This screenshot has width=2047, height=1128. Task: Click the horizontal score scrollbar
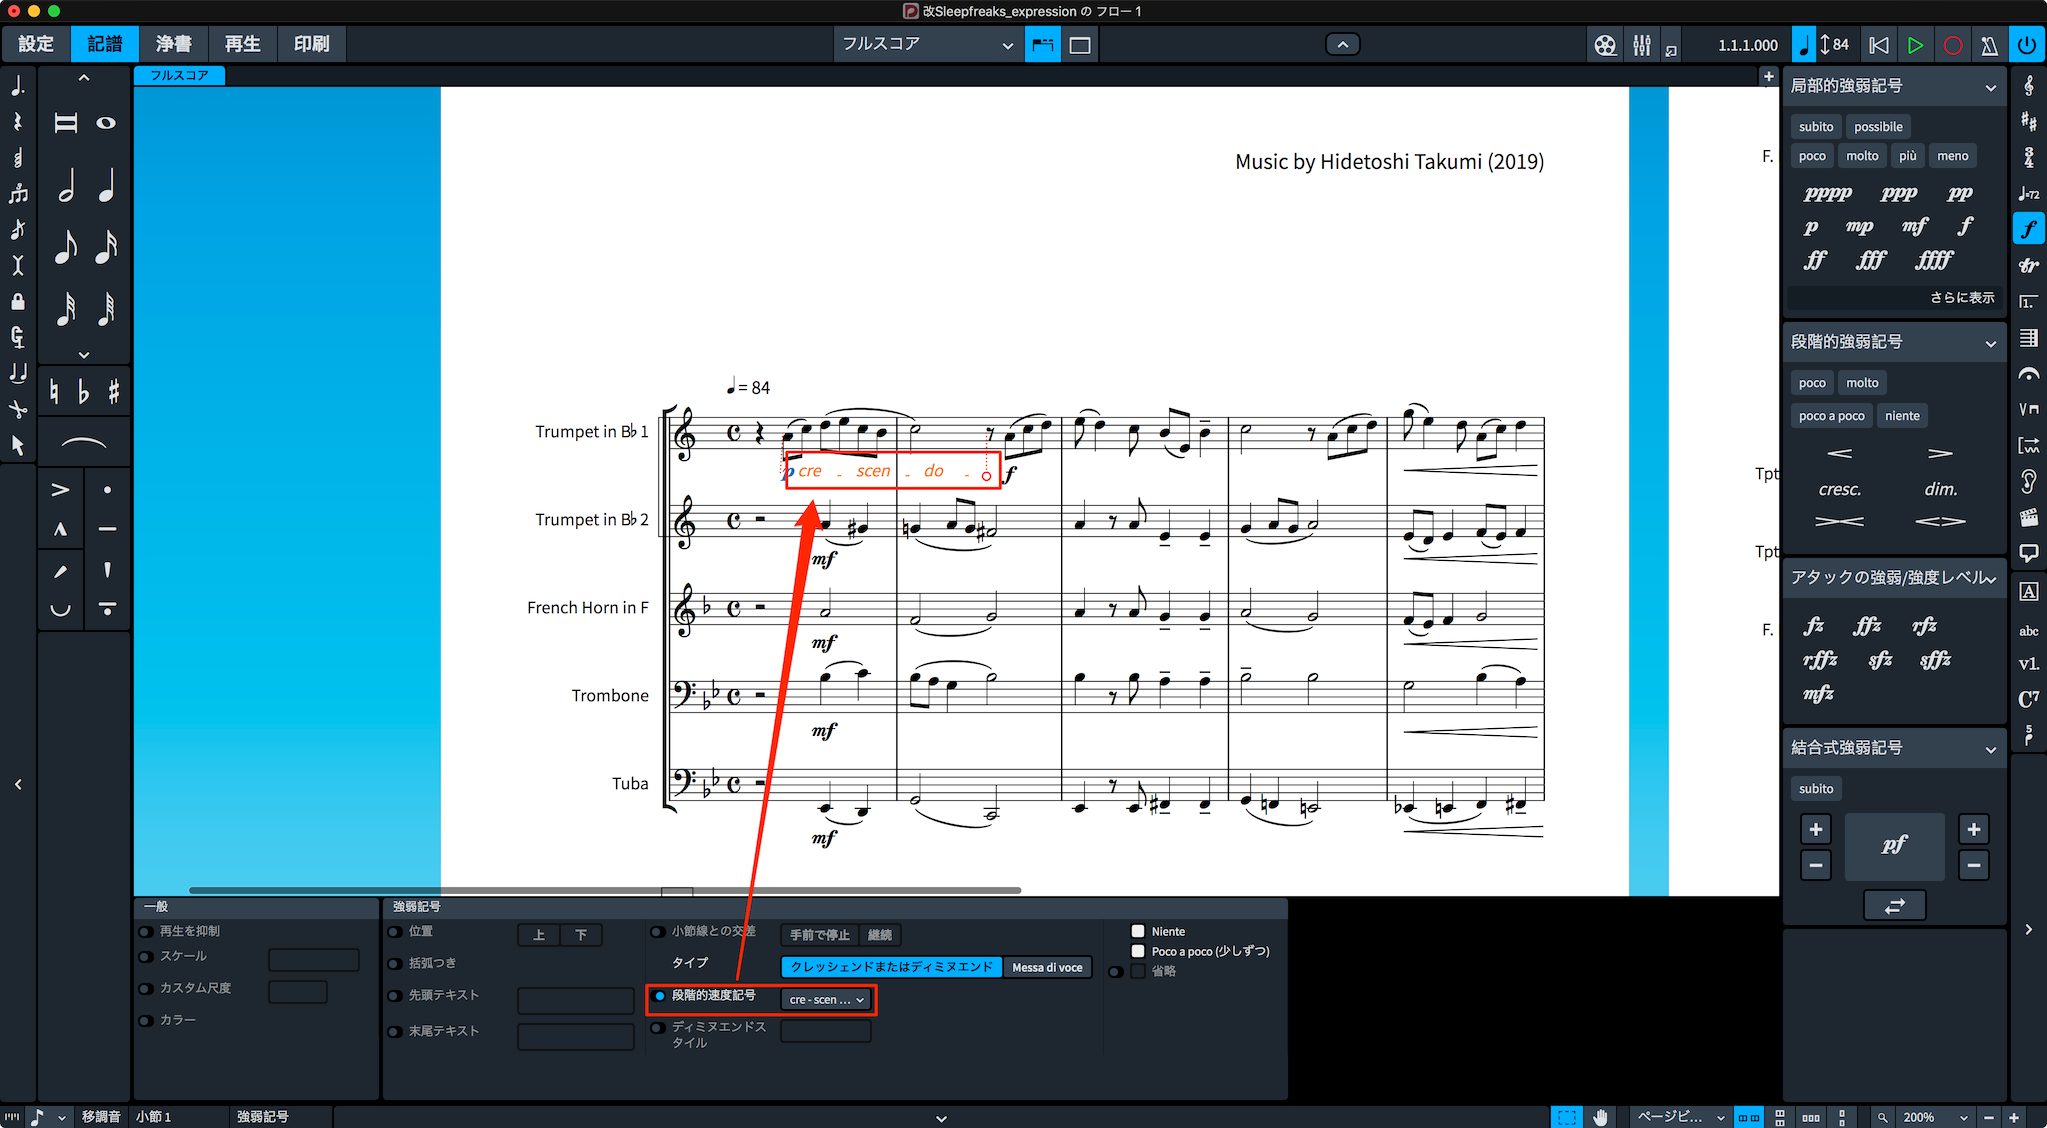(605, 890)
